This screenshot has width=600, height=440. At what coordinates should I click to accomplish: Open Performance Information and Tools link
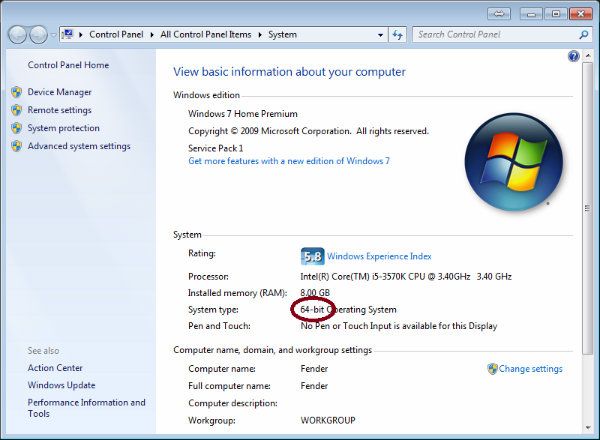[x=86, y=408]
